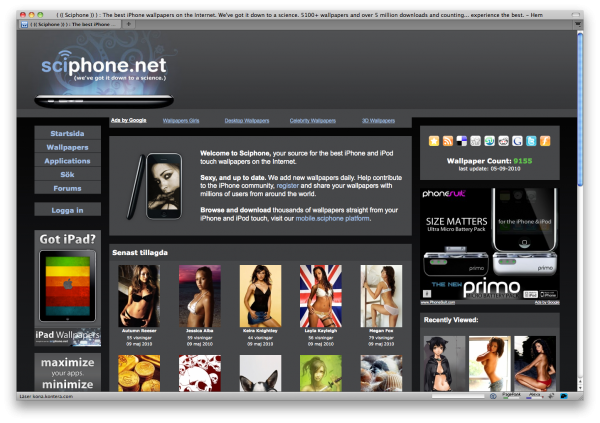The height and width of the screenshot is (423, 600).
Task: Open the Keira Knightley wallpaper thumbnail
Action: point(260,296)
